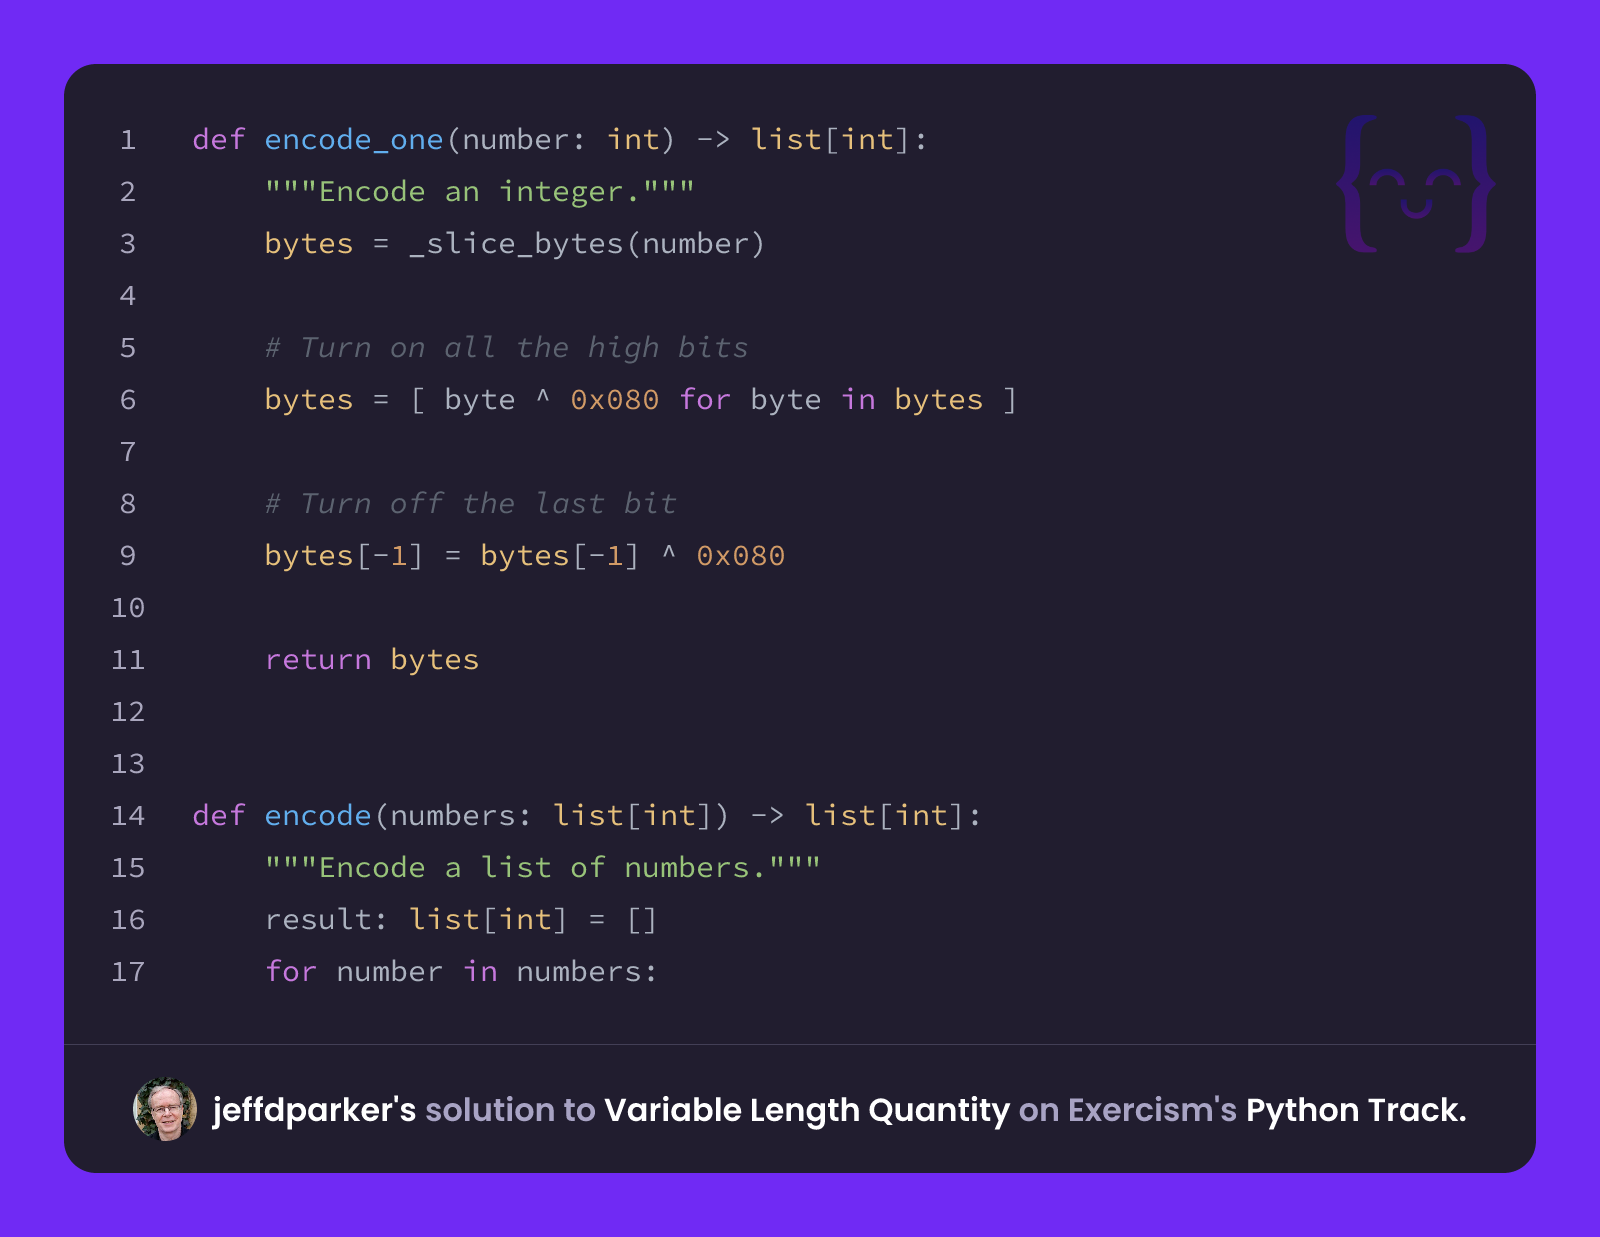This screenshot has width=1600, height=1237.
Task: Click the "encode_one" function name
Action: 354,139
